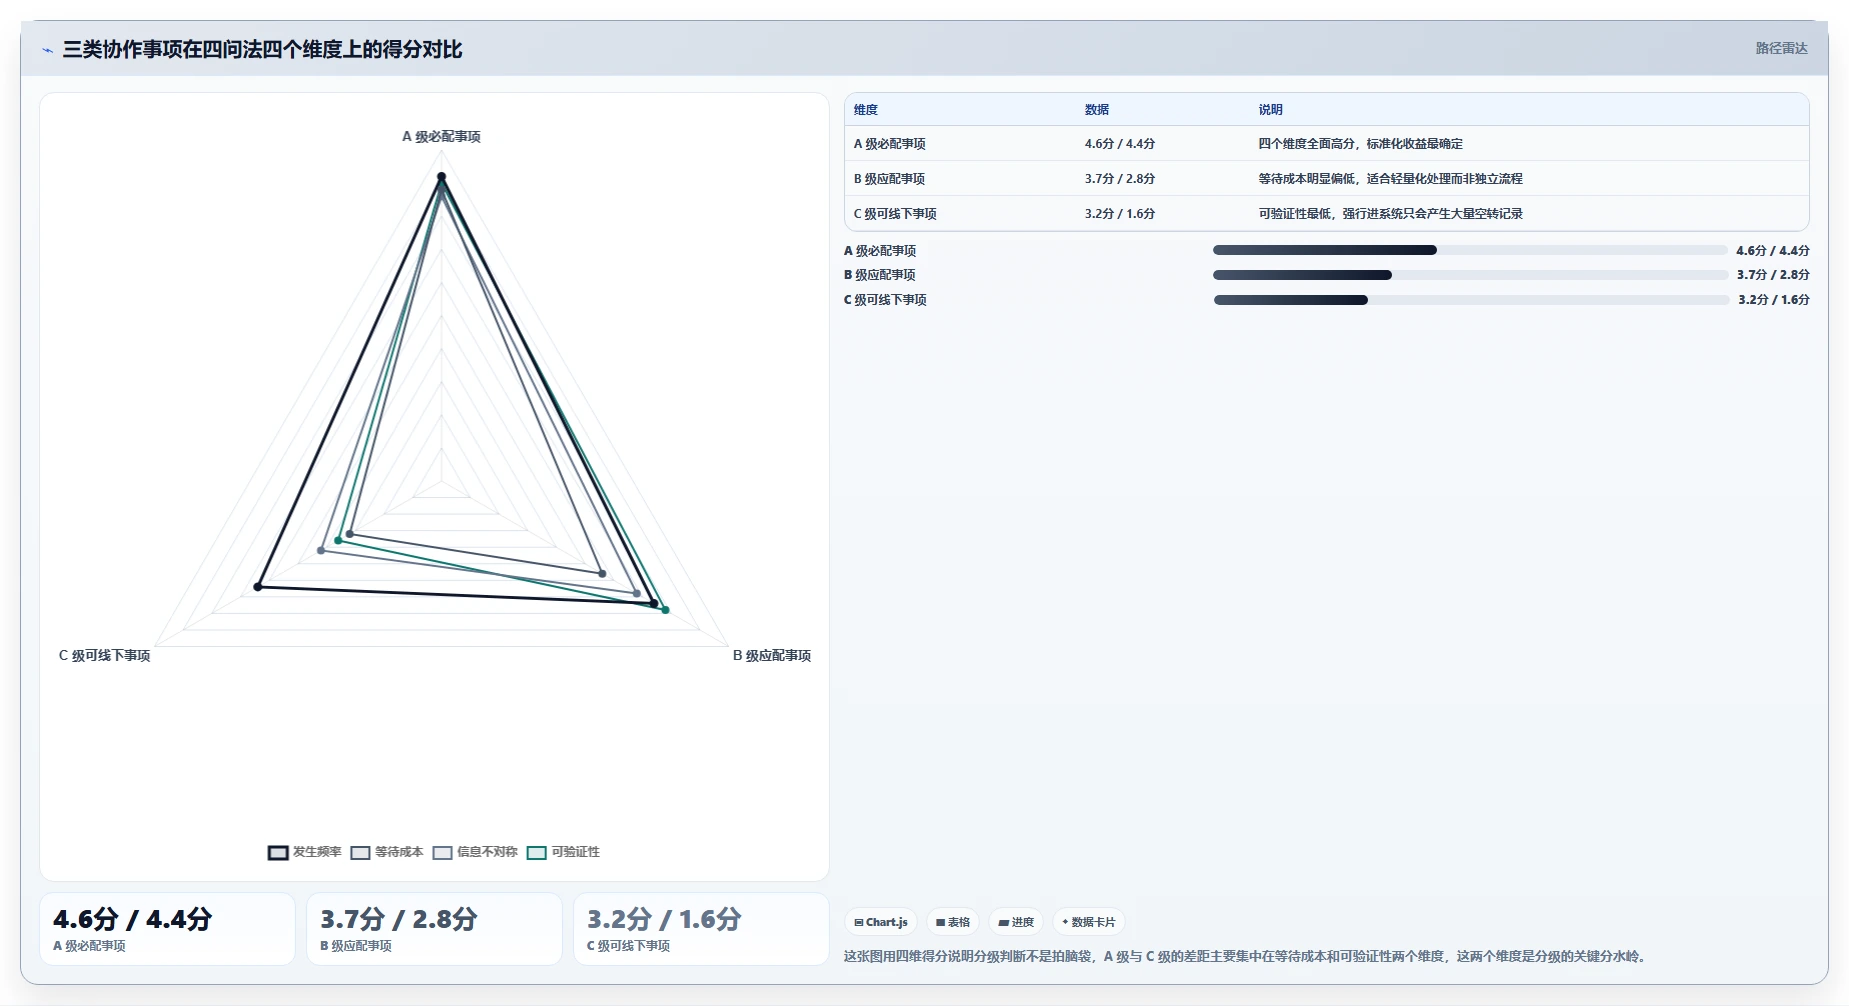
Task: Click progress list label C 级可线下事项
Action: [x=885, y=300]
